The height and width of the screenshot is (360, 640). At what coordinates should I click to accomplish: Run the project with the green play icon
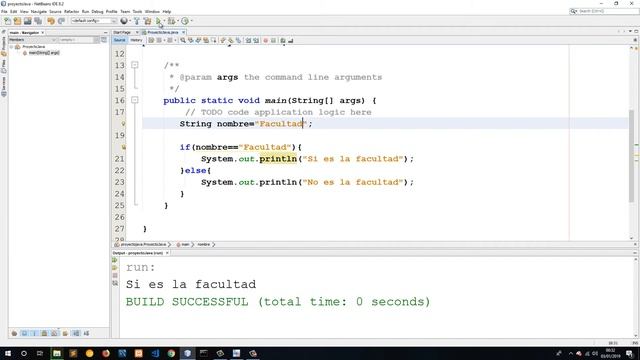point(158,21)
